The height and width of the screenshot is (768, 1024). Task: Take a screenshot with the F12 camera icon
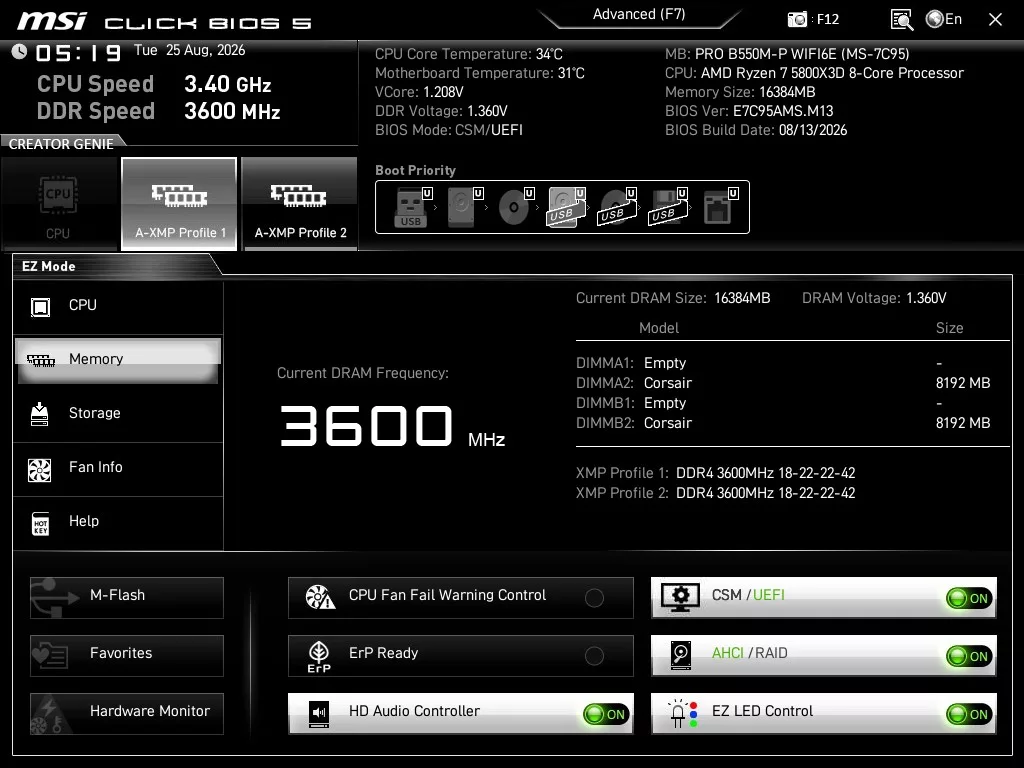click(x=797, y=20)
